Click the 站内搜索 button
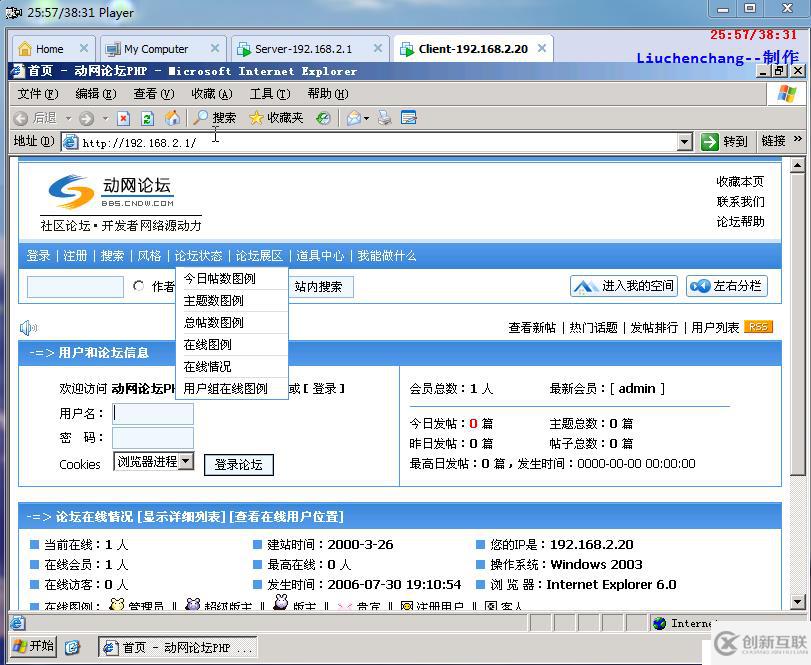This screenshot has width=811, height=665. click(x=320, y=286)
